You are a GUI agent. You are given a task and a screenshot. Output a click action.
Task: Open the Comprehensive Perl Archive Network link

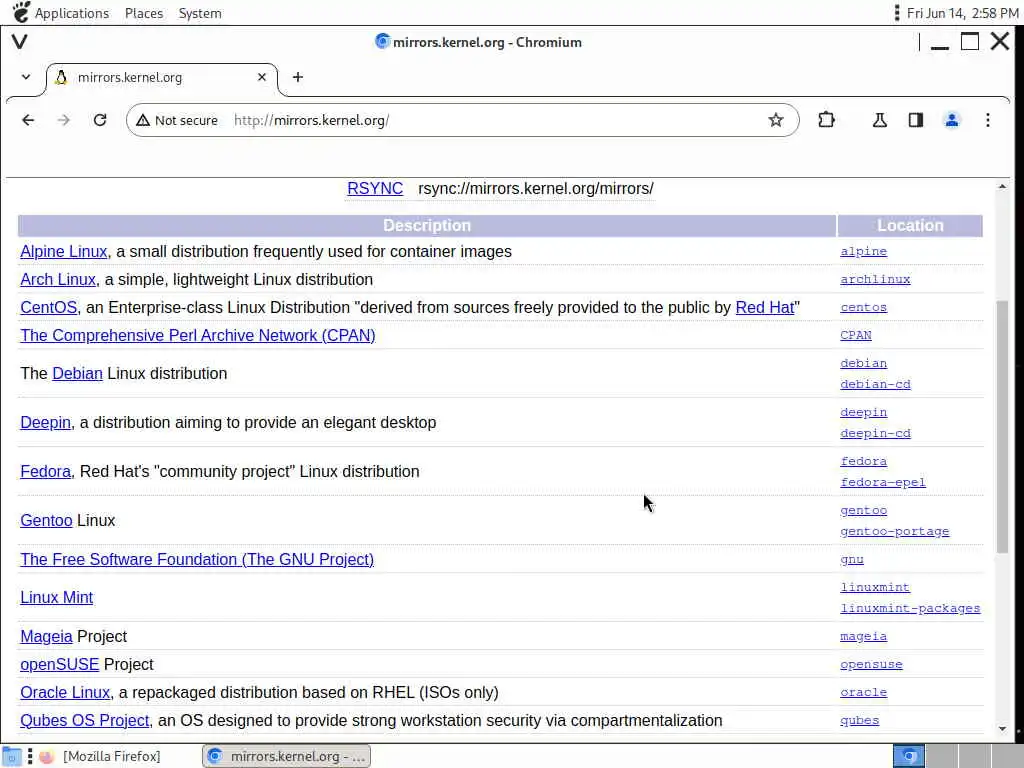click(198, 336)
